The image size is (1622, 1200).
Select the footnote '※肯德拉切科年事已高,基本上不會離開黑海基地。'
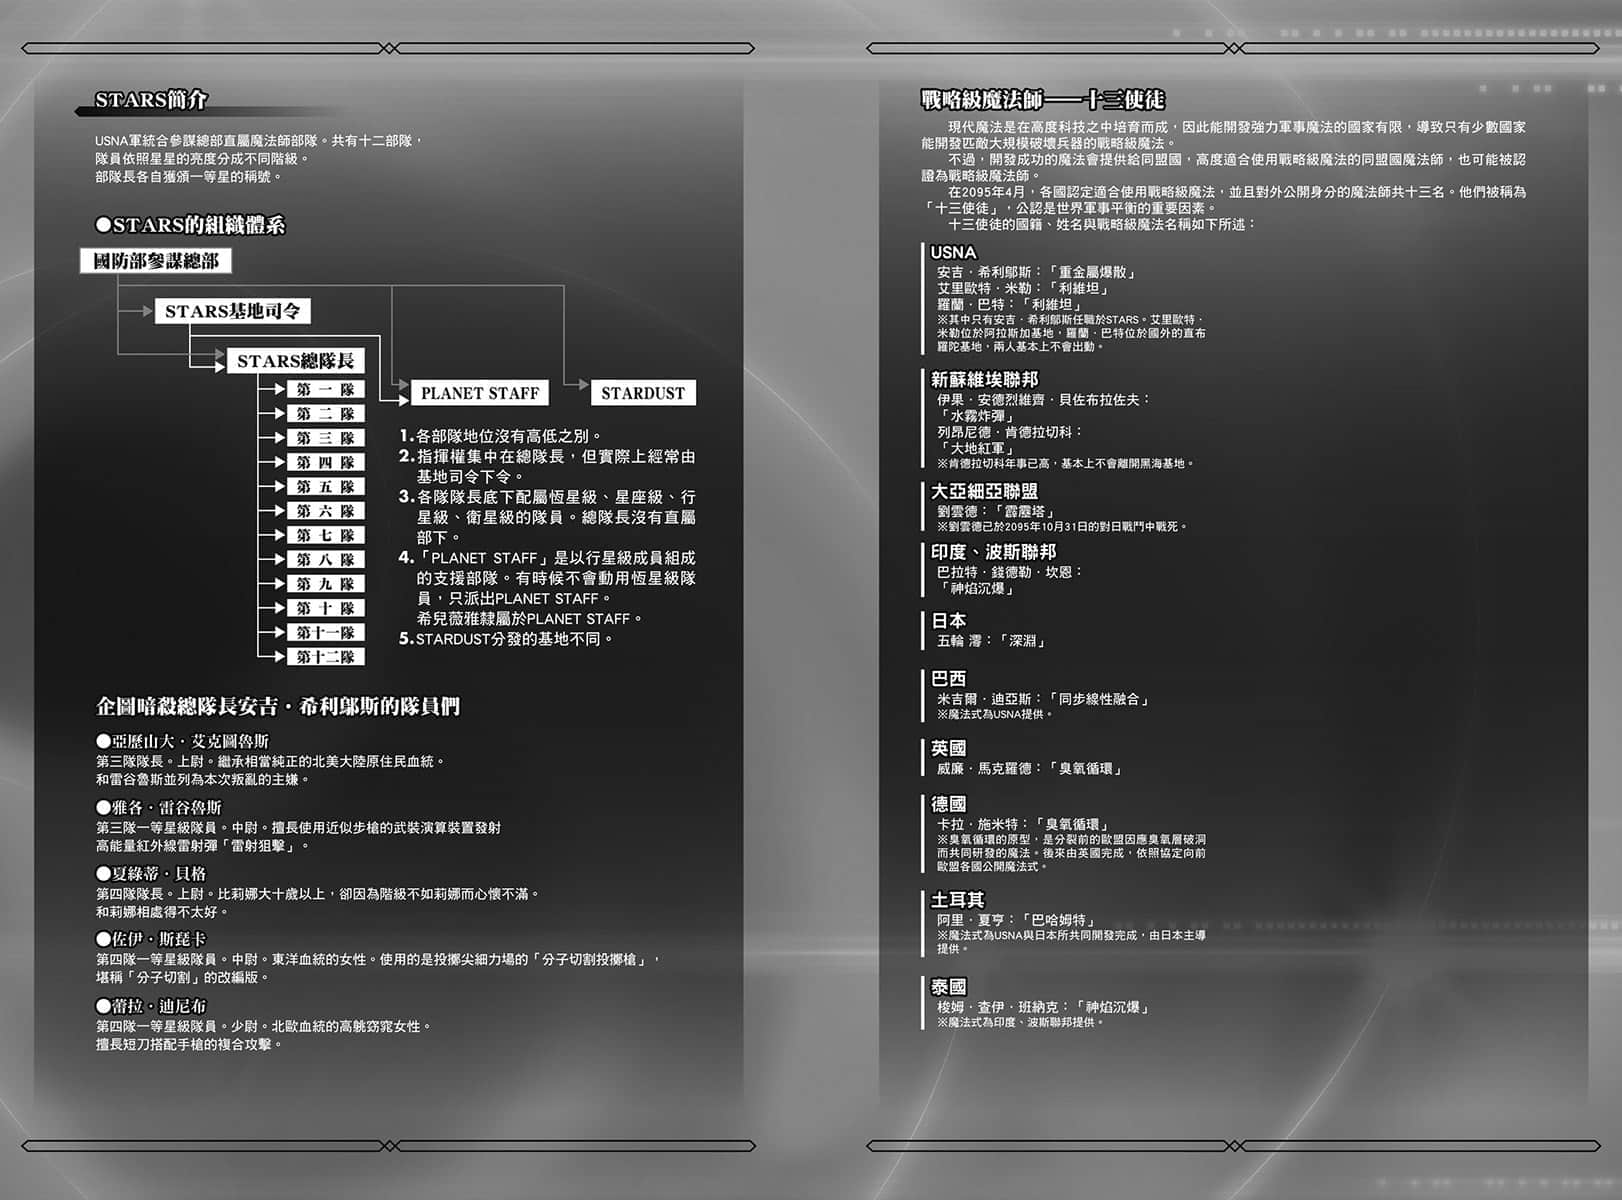pos(1066,464)
